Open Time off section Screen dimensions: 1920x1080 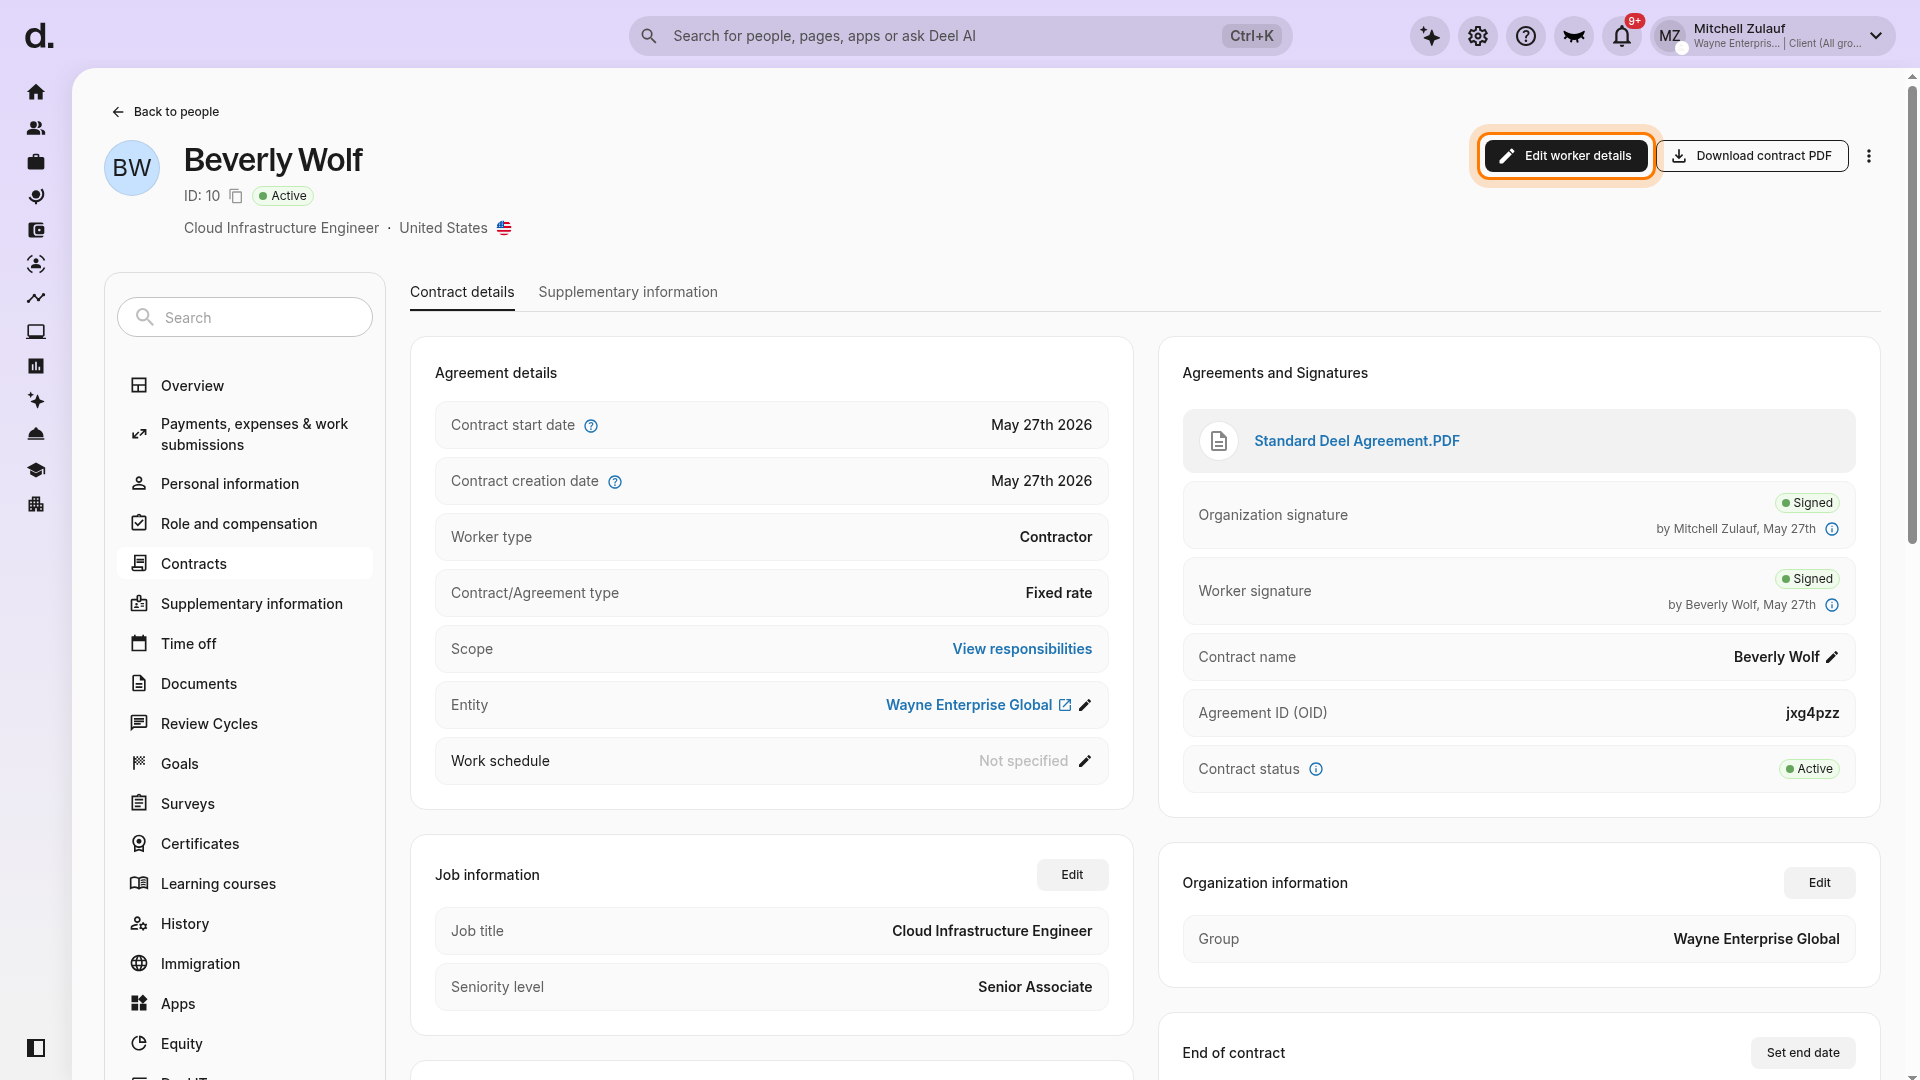[x=245, y=644]
